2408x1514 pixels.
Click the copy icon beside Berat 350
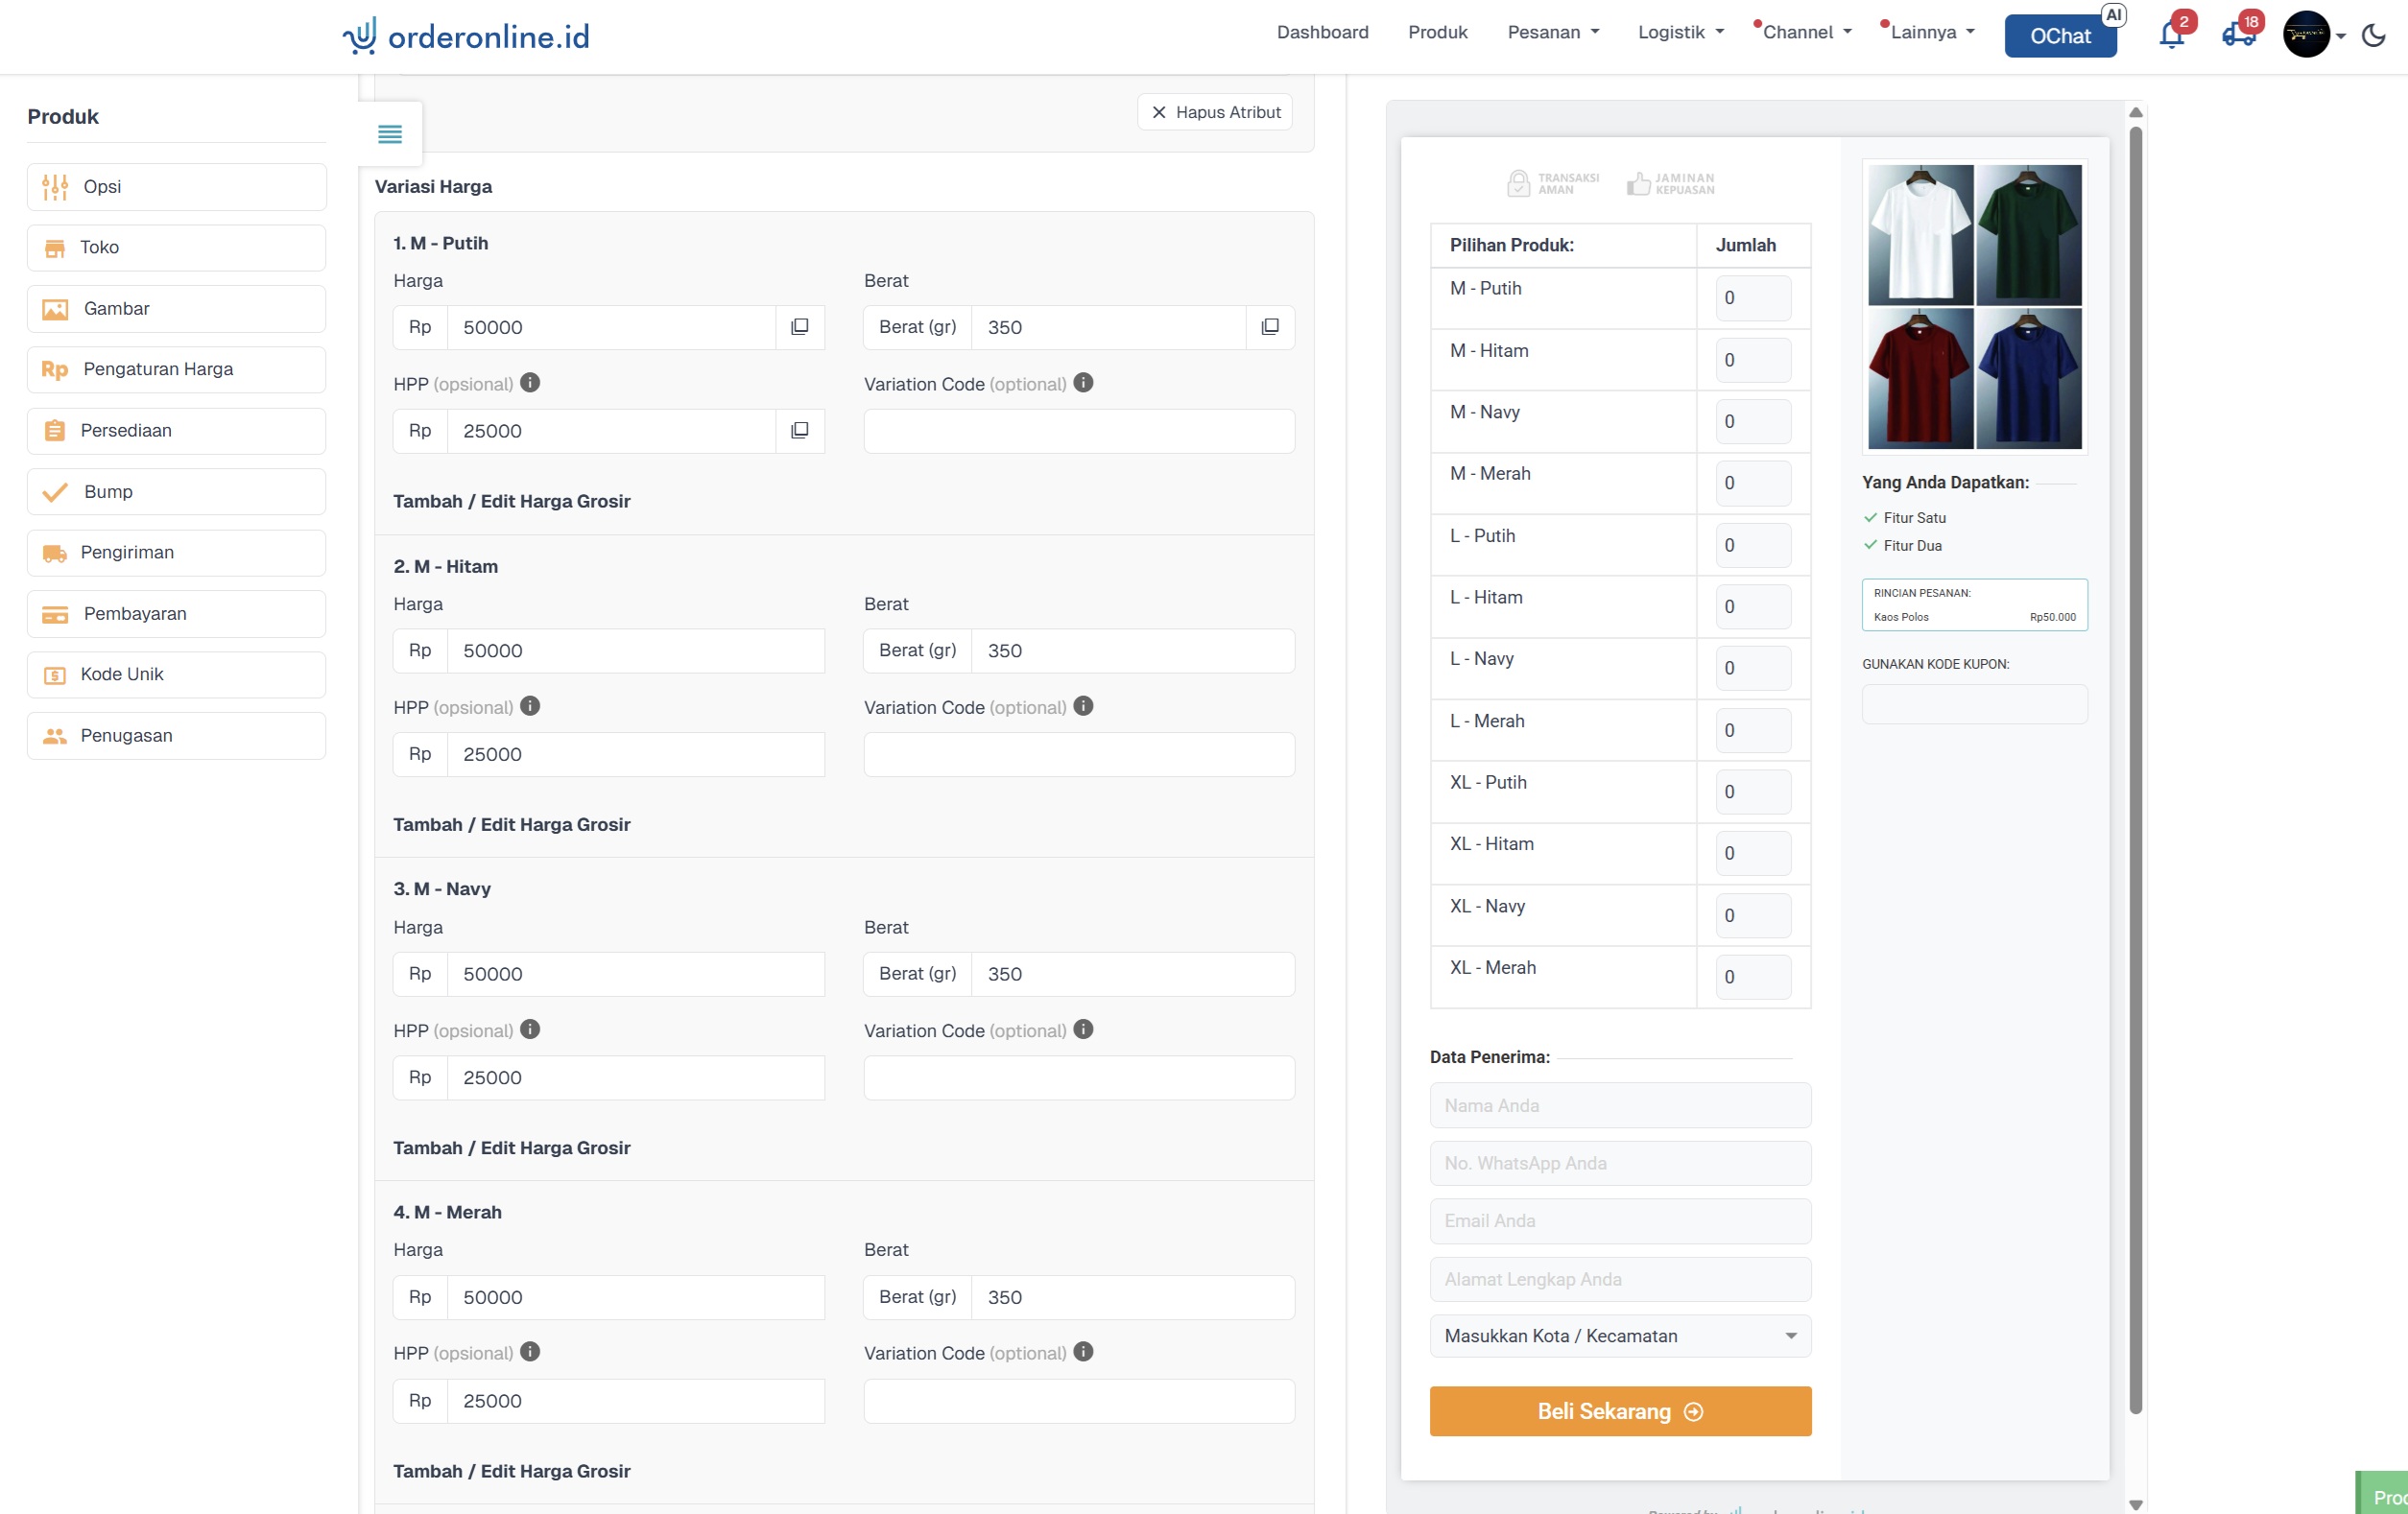tap(1269, 327)
